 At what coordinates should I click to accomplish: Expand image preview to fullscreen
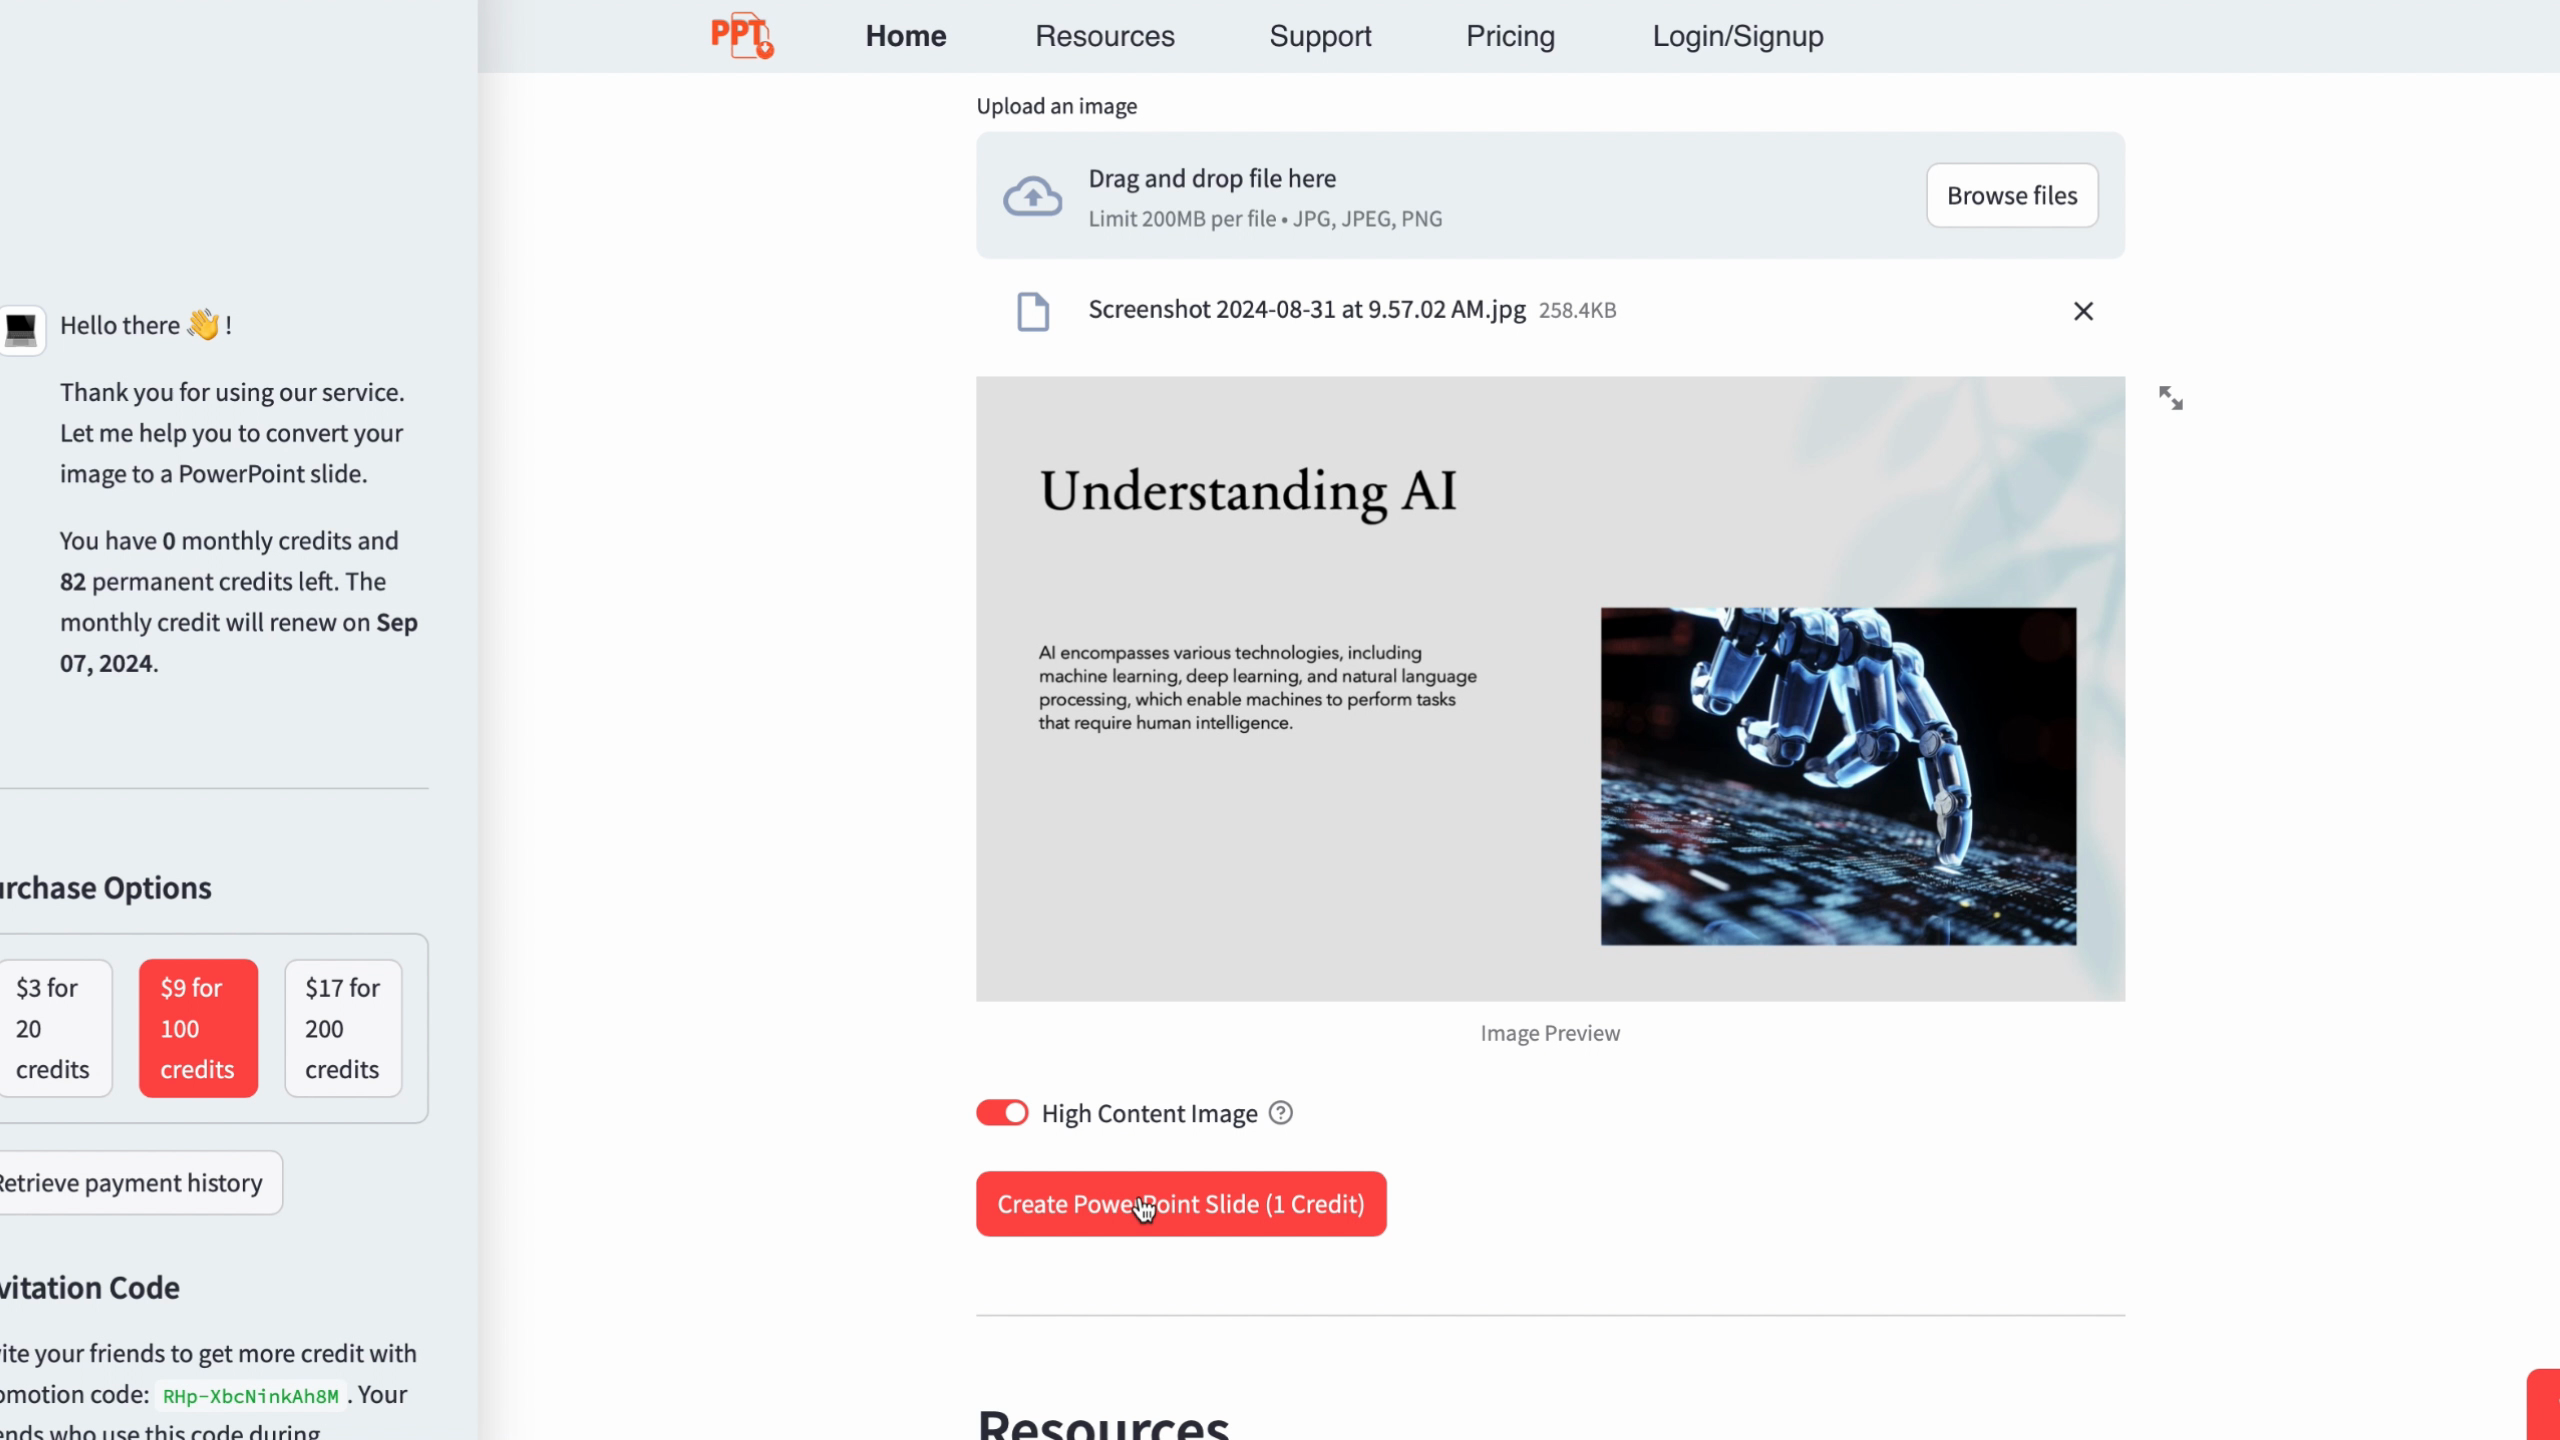(x=2170, y=398)
